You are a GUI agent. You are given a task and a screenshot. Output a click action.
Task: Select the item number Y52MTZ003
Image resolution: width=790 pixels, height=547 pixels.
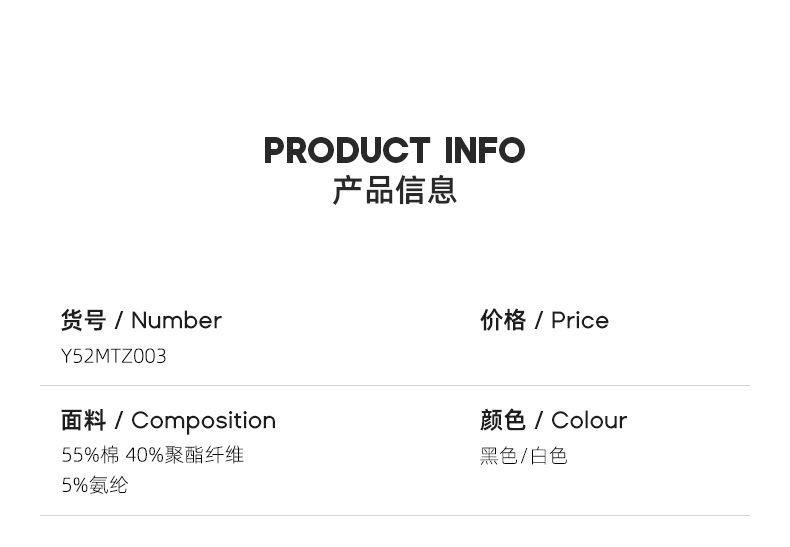pos(114,356)
